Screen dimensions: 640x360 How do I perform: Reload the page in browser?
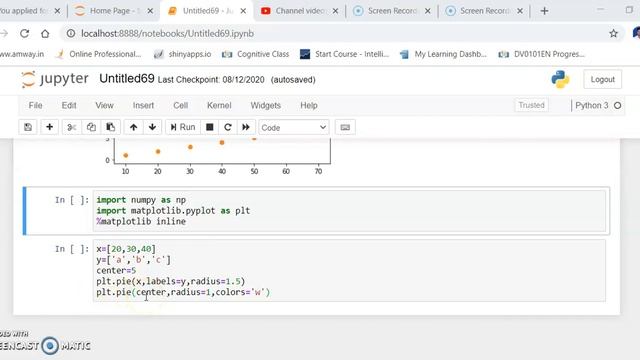pos(24,33)
